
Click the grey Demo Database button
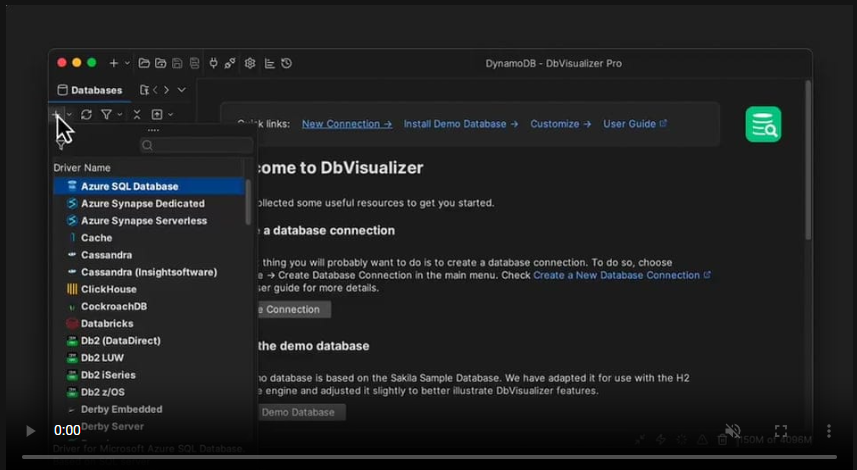[301, 412]
